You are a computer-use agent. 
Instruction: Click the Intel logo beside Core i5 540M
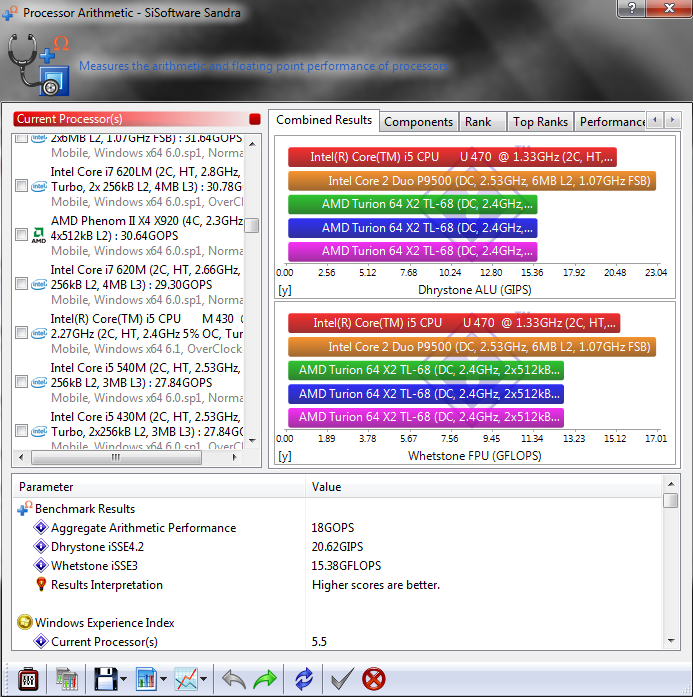coord(39,382)
